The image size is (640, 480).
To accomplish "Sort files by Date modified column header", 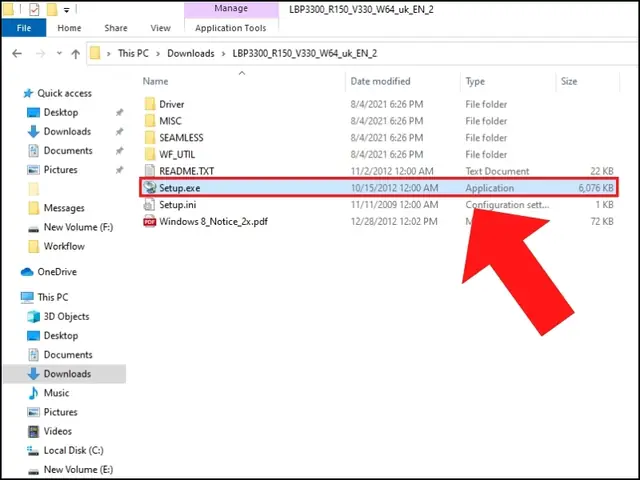I will (x=380, y=81).
